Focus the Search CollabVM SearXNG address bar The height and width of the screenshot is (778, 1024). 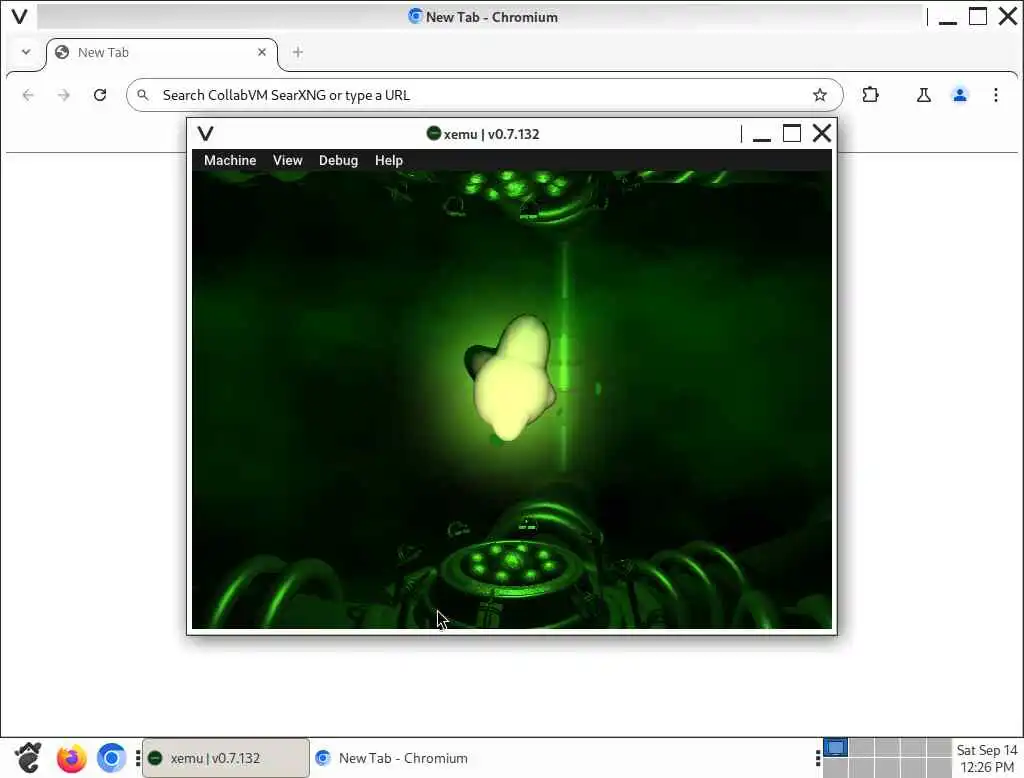tap(485, 95)
